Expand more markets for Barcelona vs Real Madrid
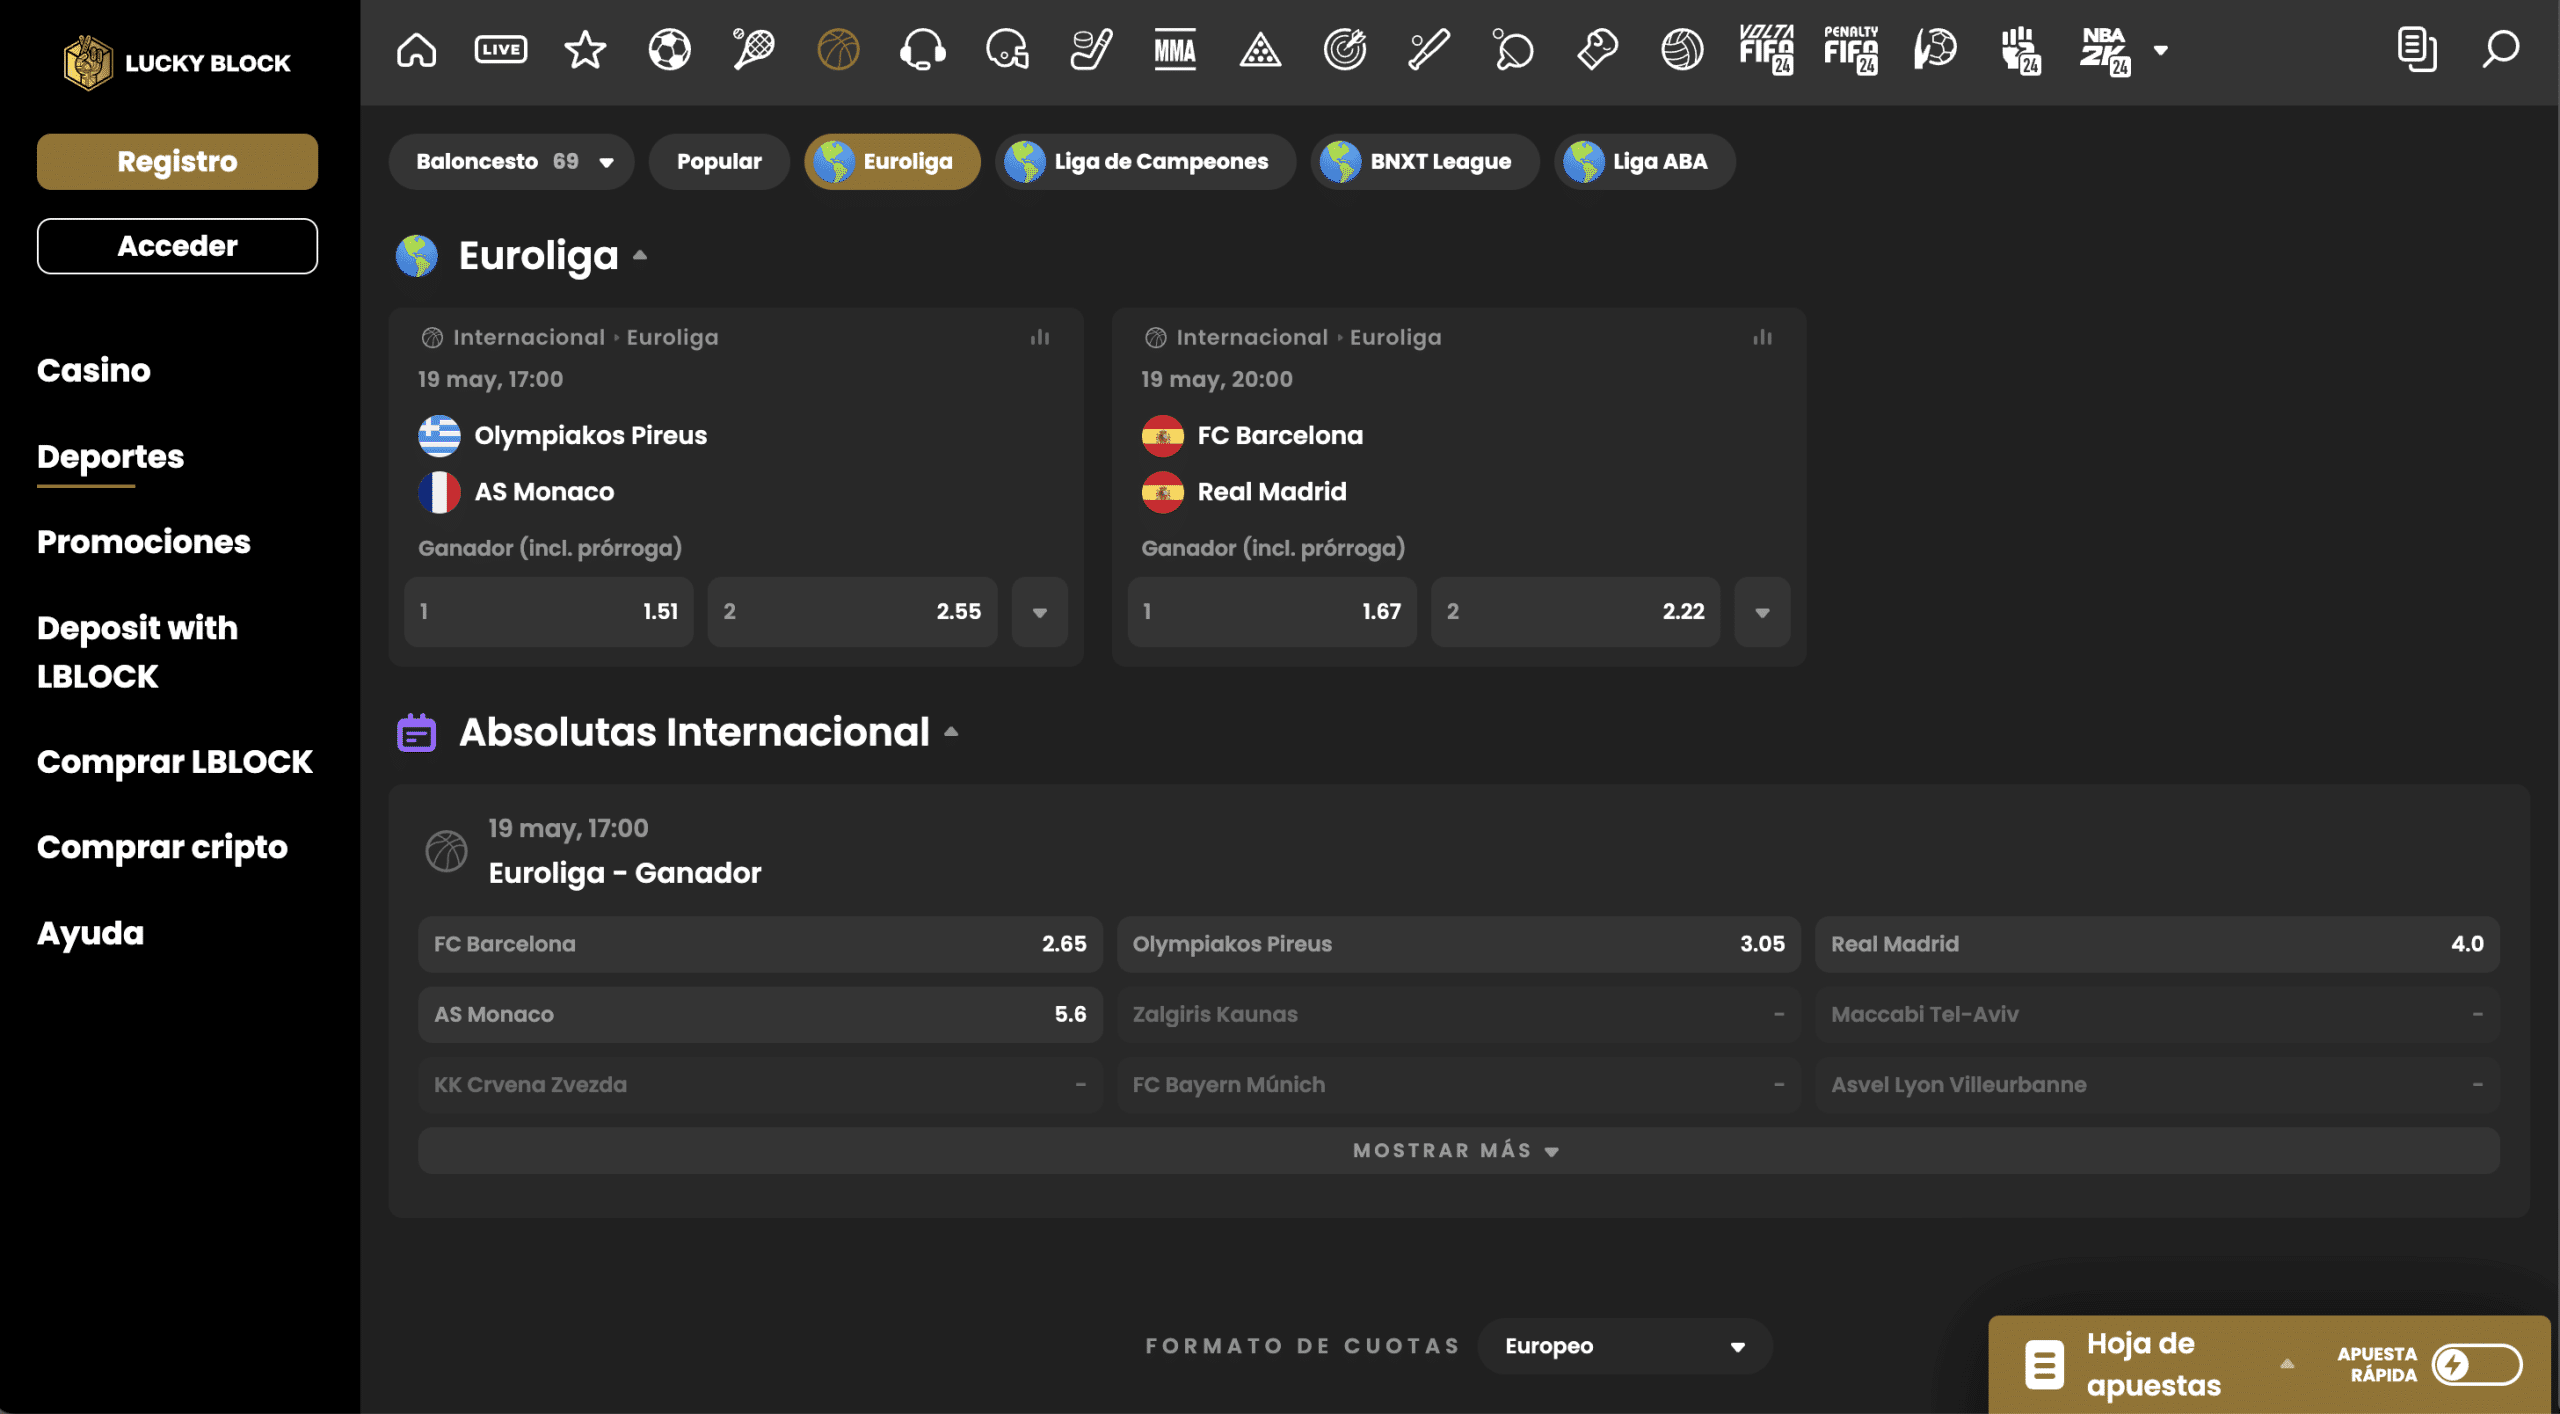This screenshot has height=1414, width=2560. click(x=1762, y=612)
